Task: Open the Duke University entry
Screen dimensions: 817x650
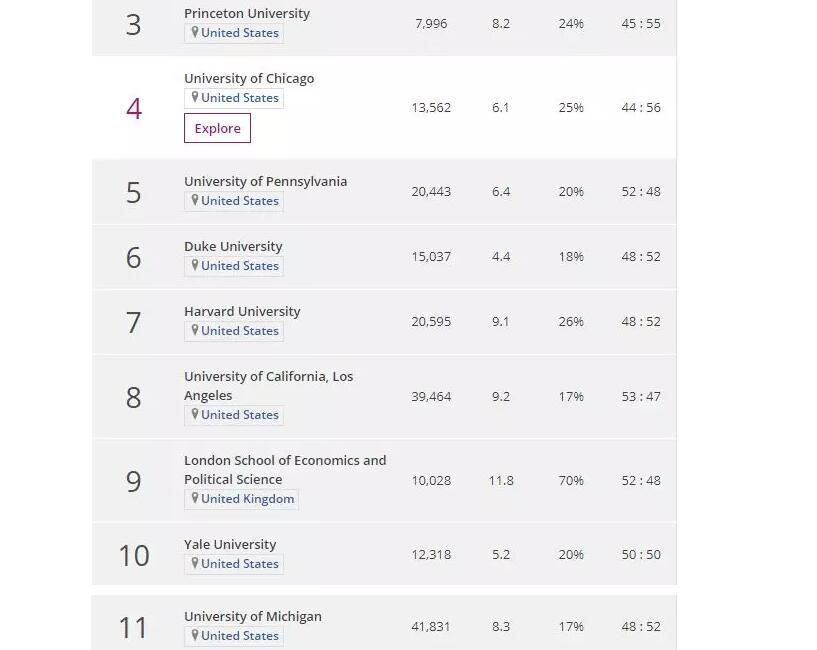Action: coord(233,247)
